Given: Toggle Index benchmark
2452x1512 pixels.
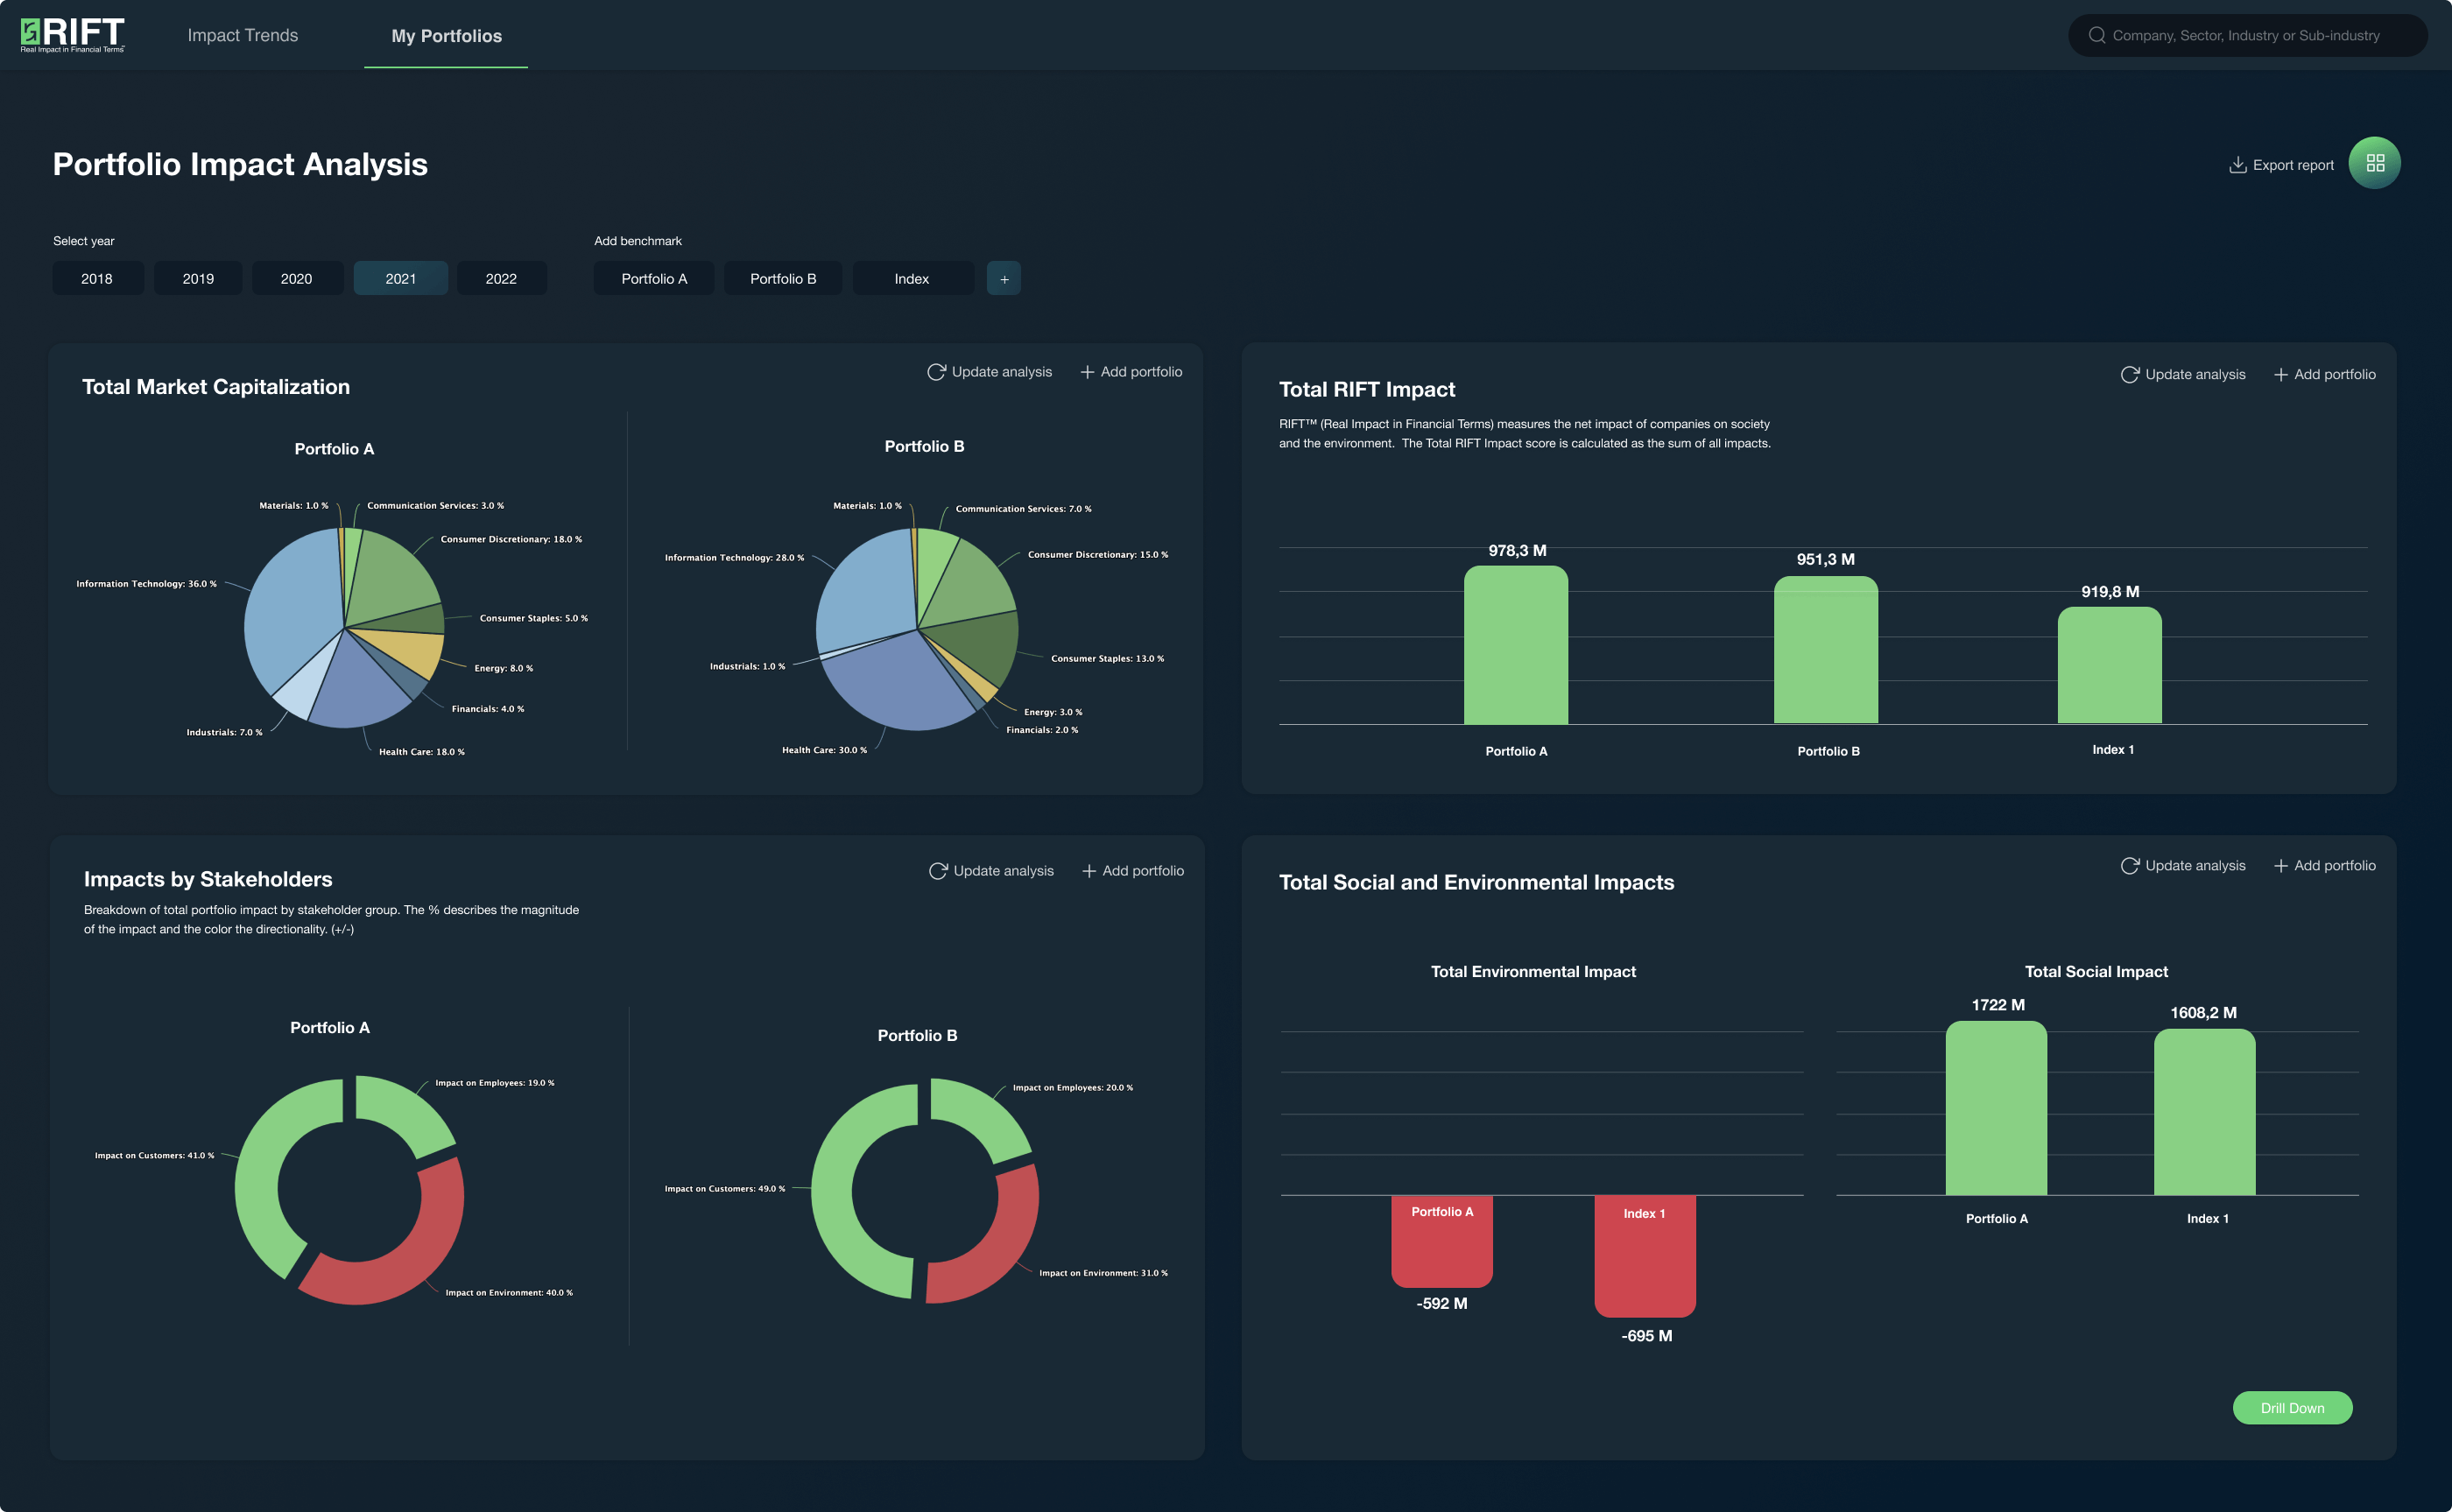Looking at the screenshot, I should tap(912, 278).
